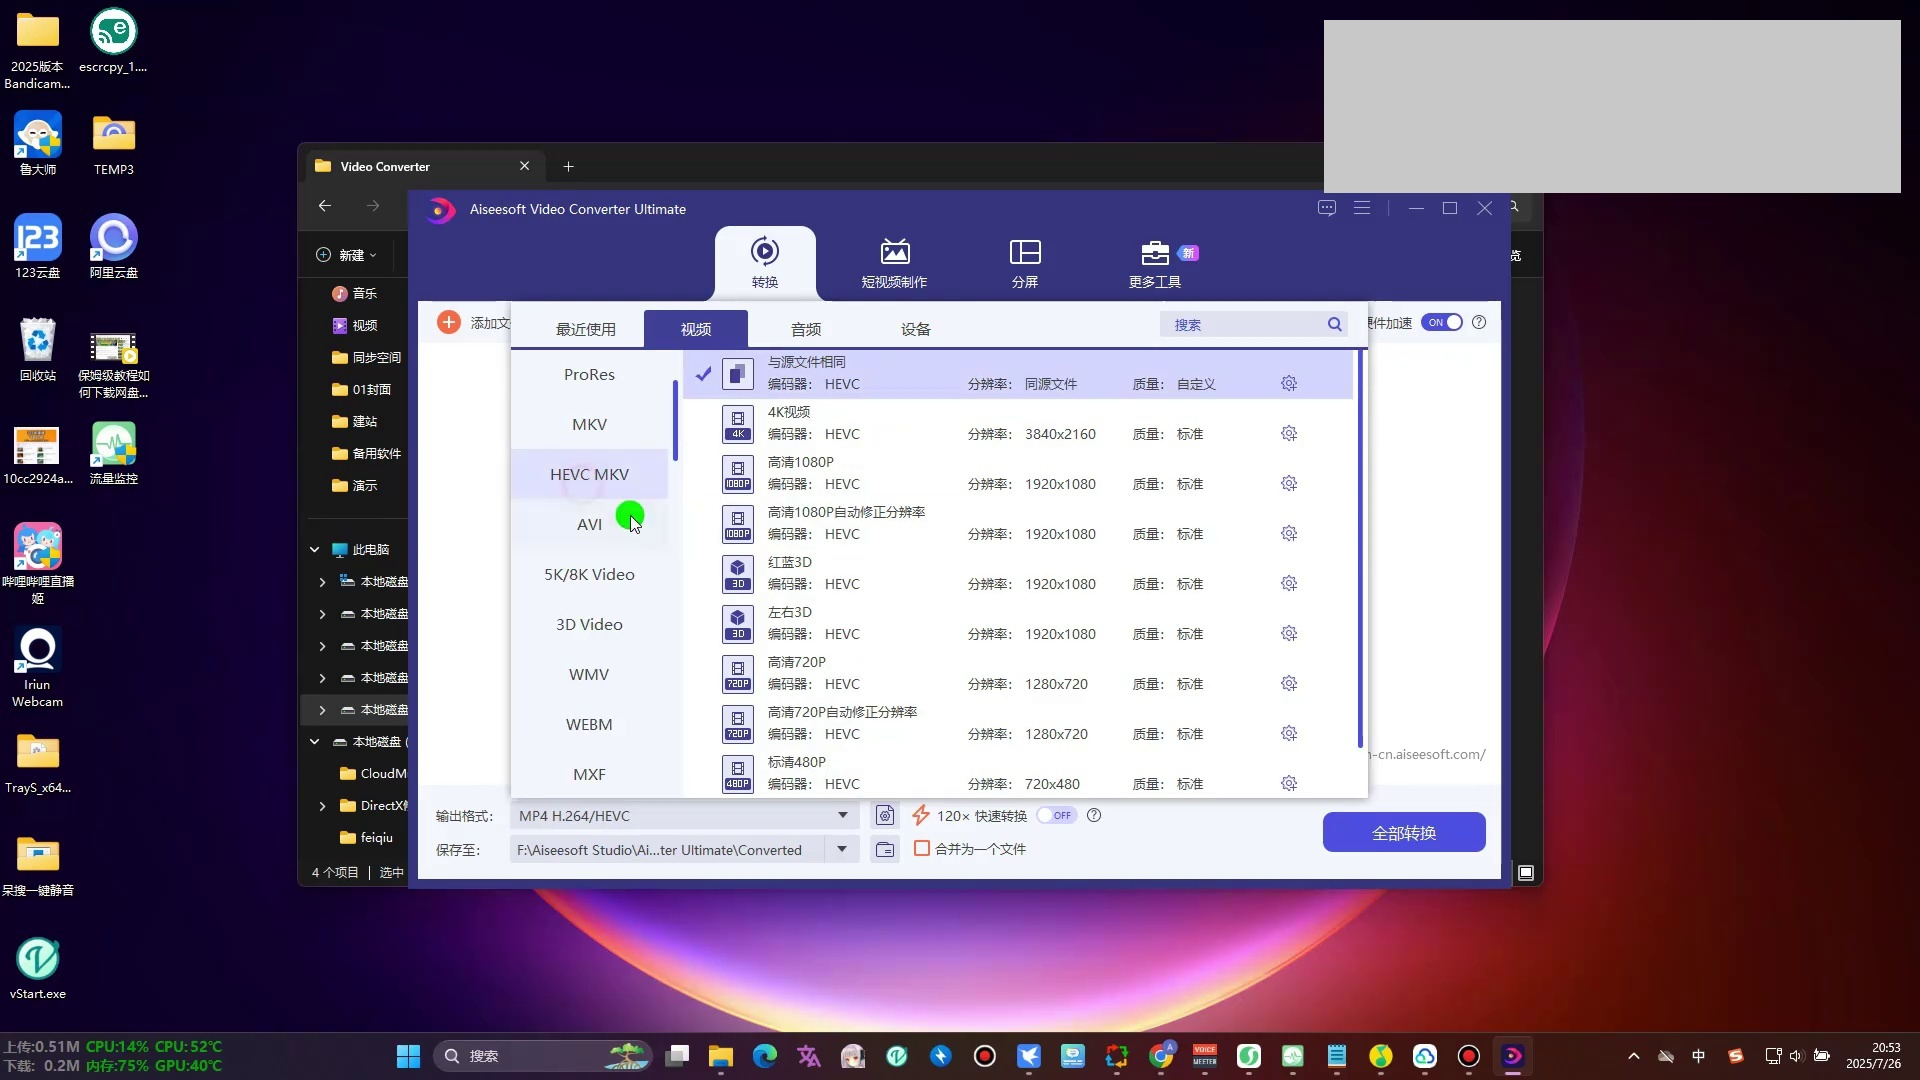Switch to the 最近使用 tab
This screenshot has width=1920, height=1080.
pos(585,329)
